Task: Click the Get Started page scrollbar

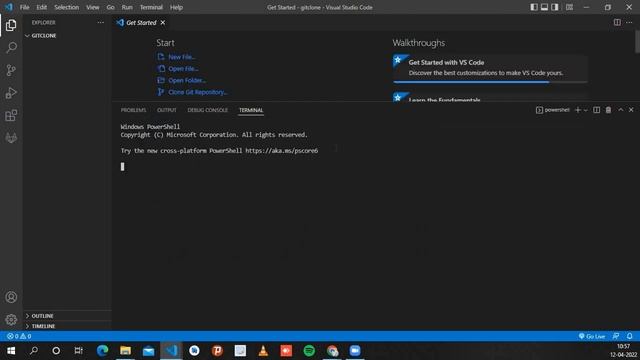Action: [x=637, y=42]
